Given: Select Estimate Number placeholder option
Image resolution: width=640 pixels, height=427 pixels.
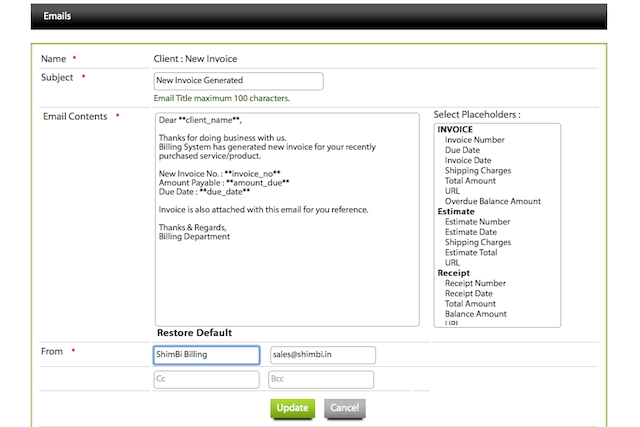Looking at the screenshot, I should (x=477, y=222).
